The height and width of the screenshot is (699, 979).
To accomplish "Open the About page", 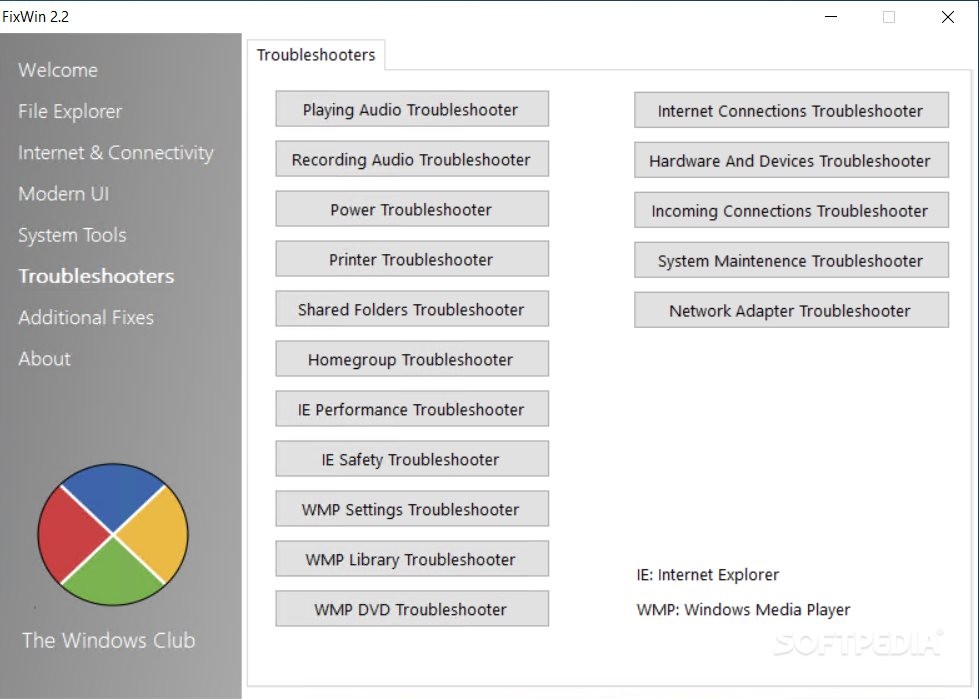I will [44, 358].
